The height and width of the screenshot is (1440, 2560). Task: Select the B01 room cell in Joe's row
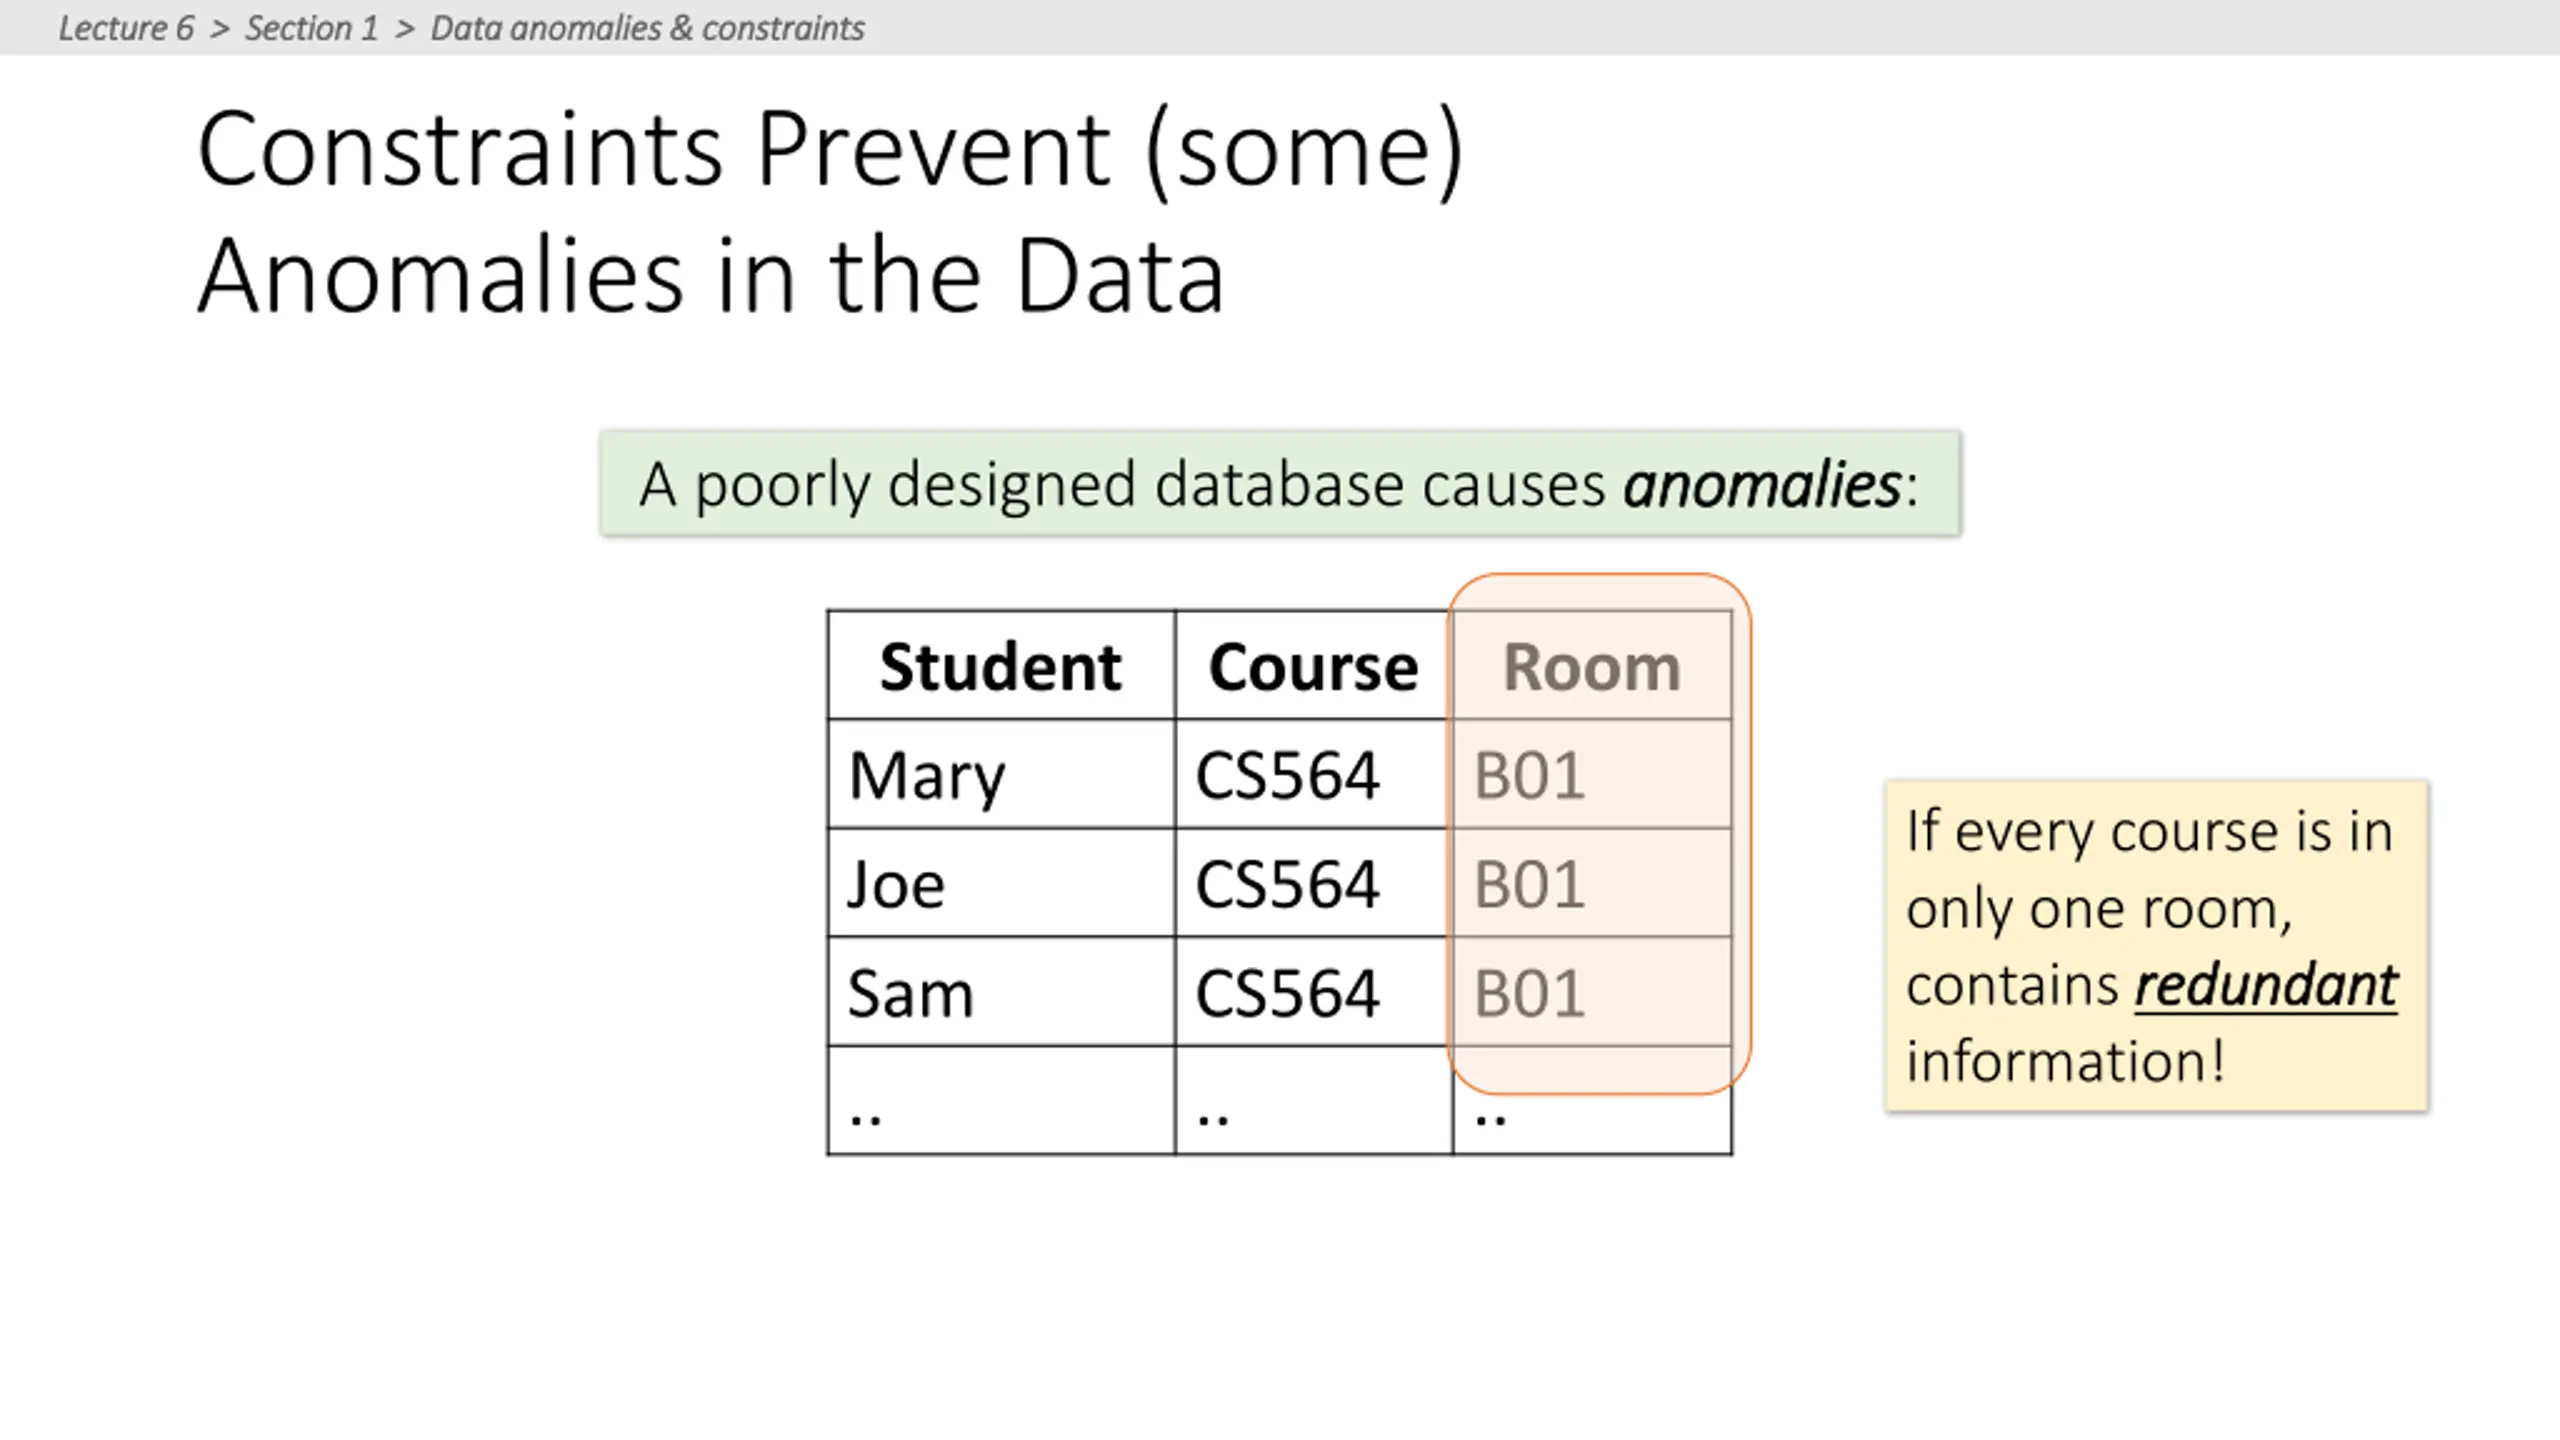click(1530, 885)
